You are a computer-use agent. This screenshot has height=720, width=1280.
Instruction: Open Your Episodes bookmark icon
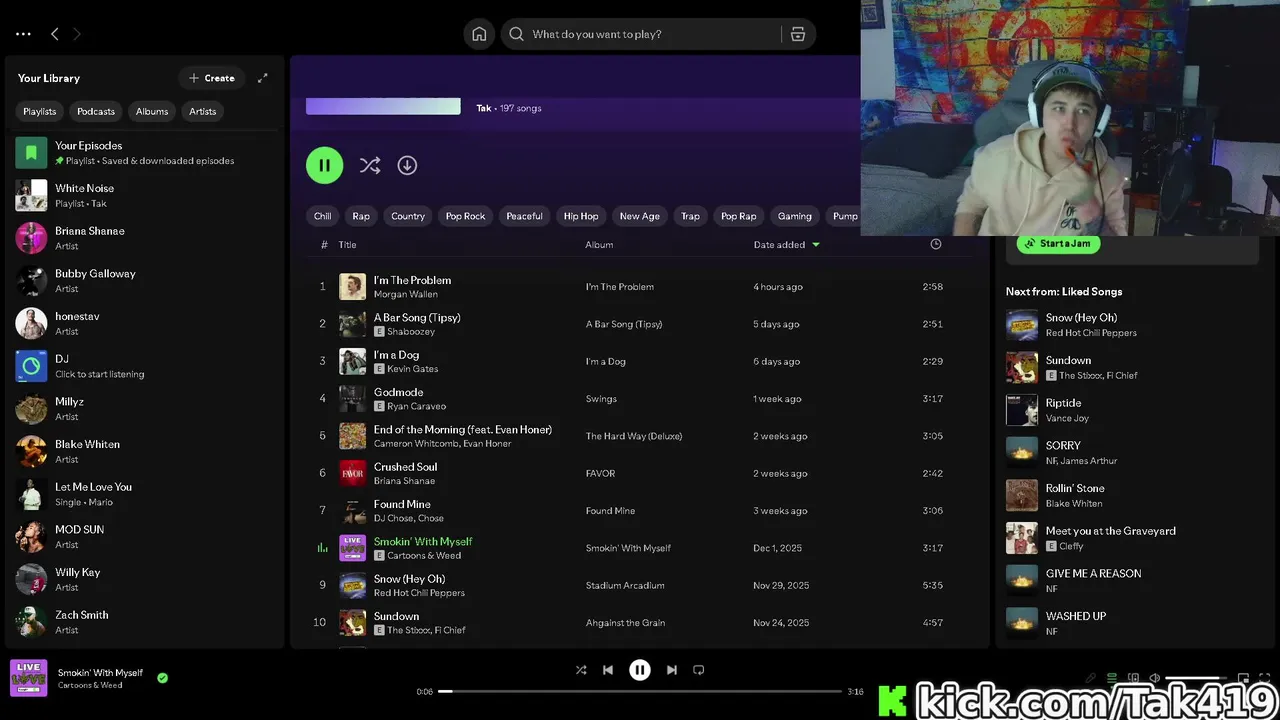[x=31, y=153]
